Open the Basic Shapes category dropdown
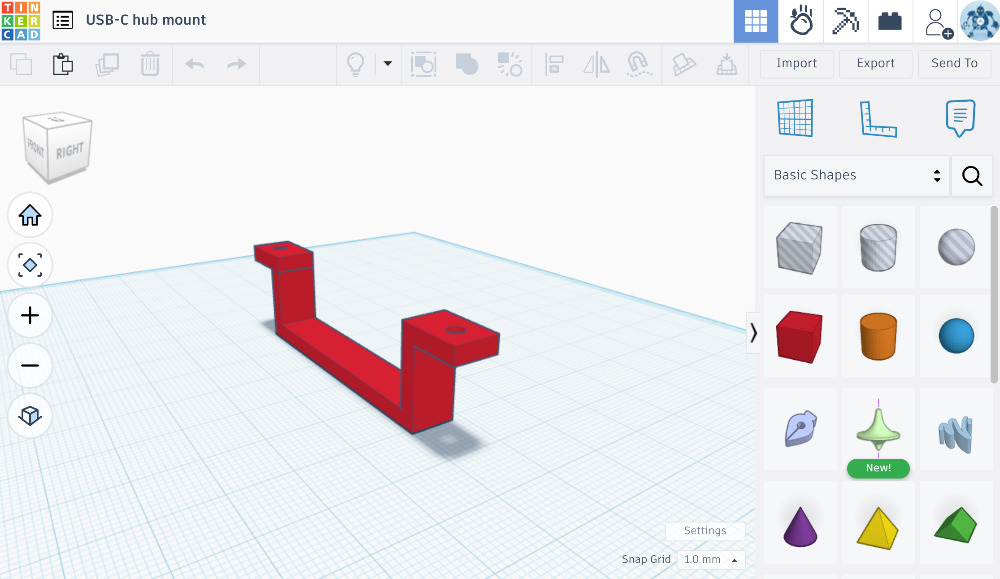Screen dimensions: 1000x579 coord(855,175)
